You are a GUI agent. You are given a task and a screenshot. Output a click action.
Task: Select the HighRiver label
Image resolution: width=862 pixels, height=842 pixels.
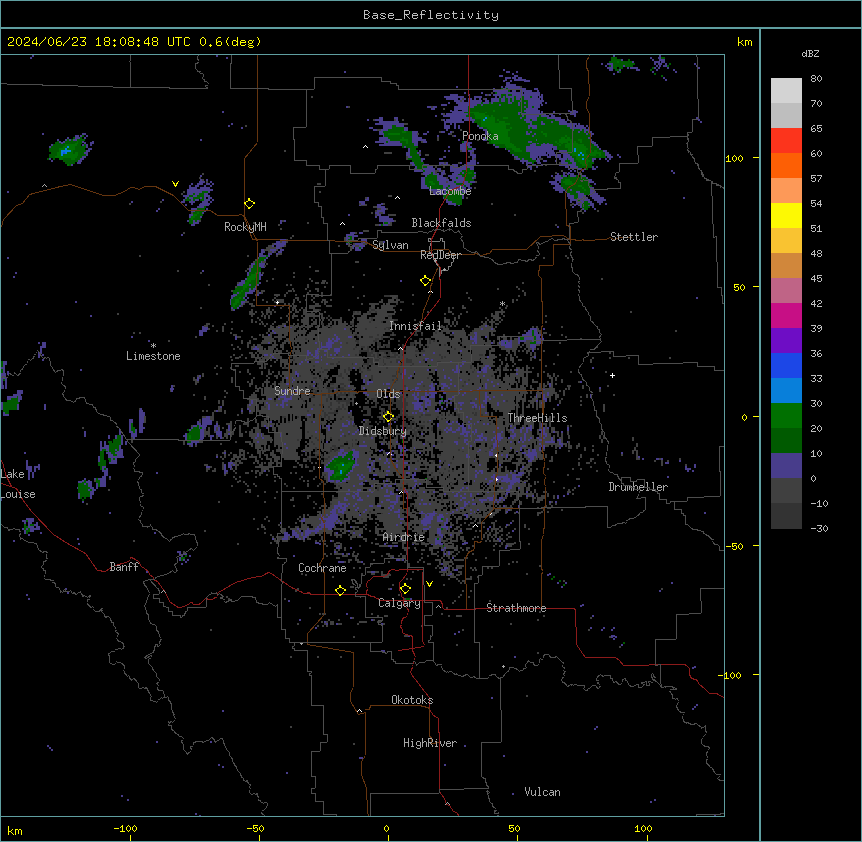[x=430, y=743]
